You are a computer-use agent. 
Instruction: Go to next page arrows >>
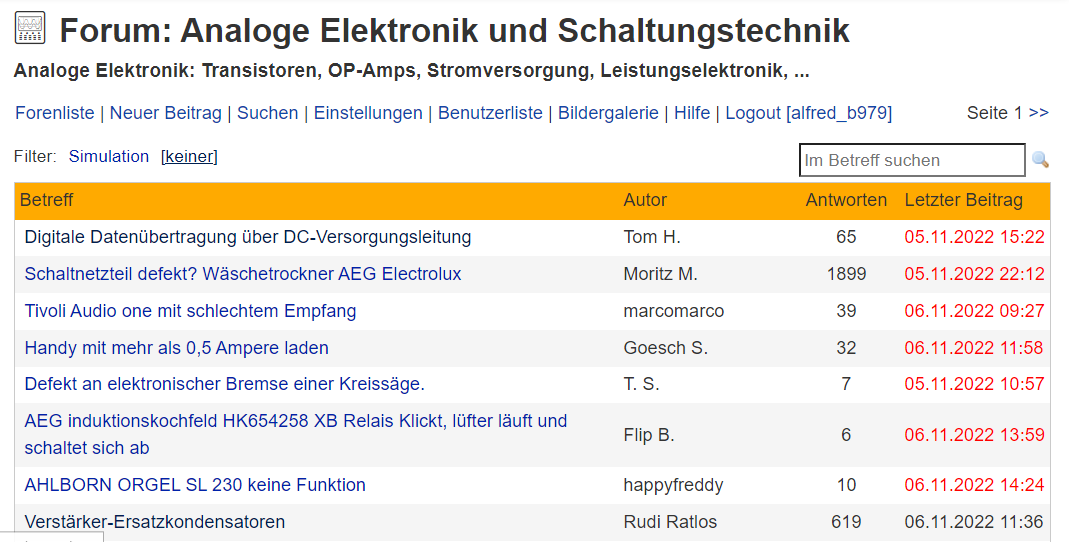point(1038,112)
